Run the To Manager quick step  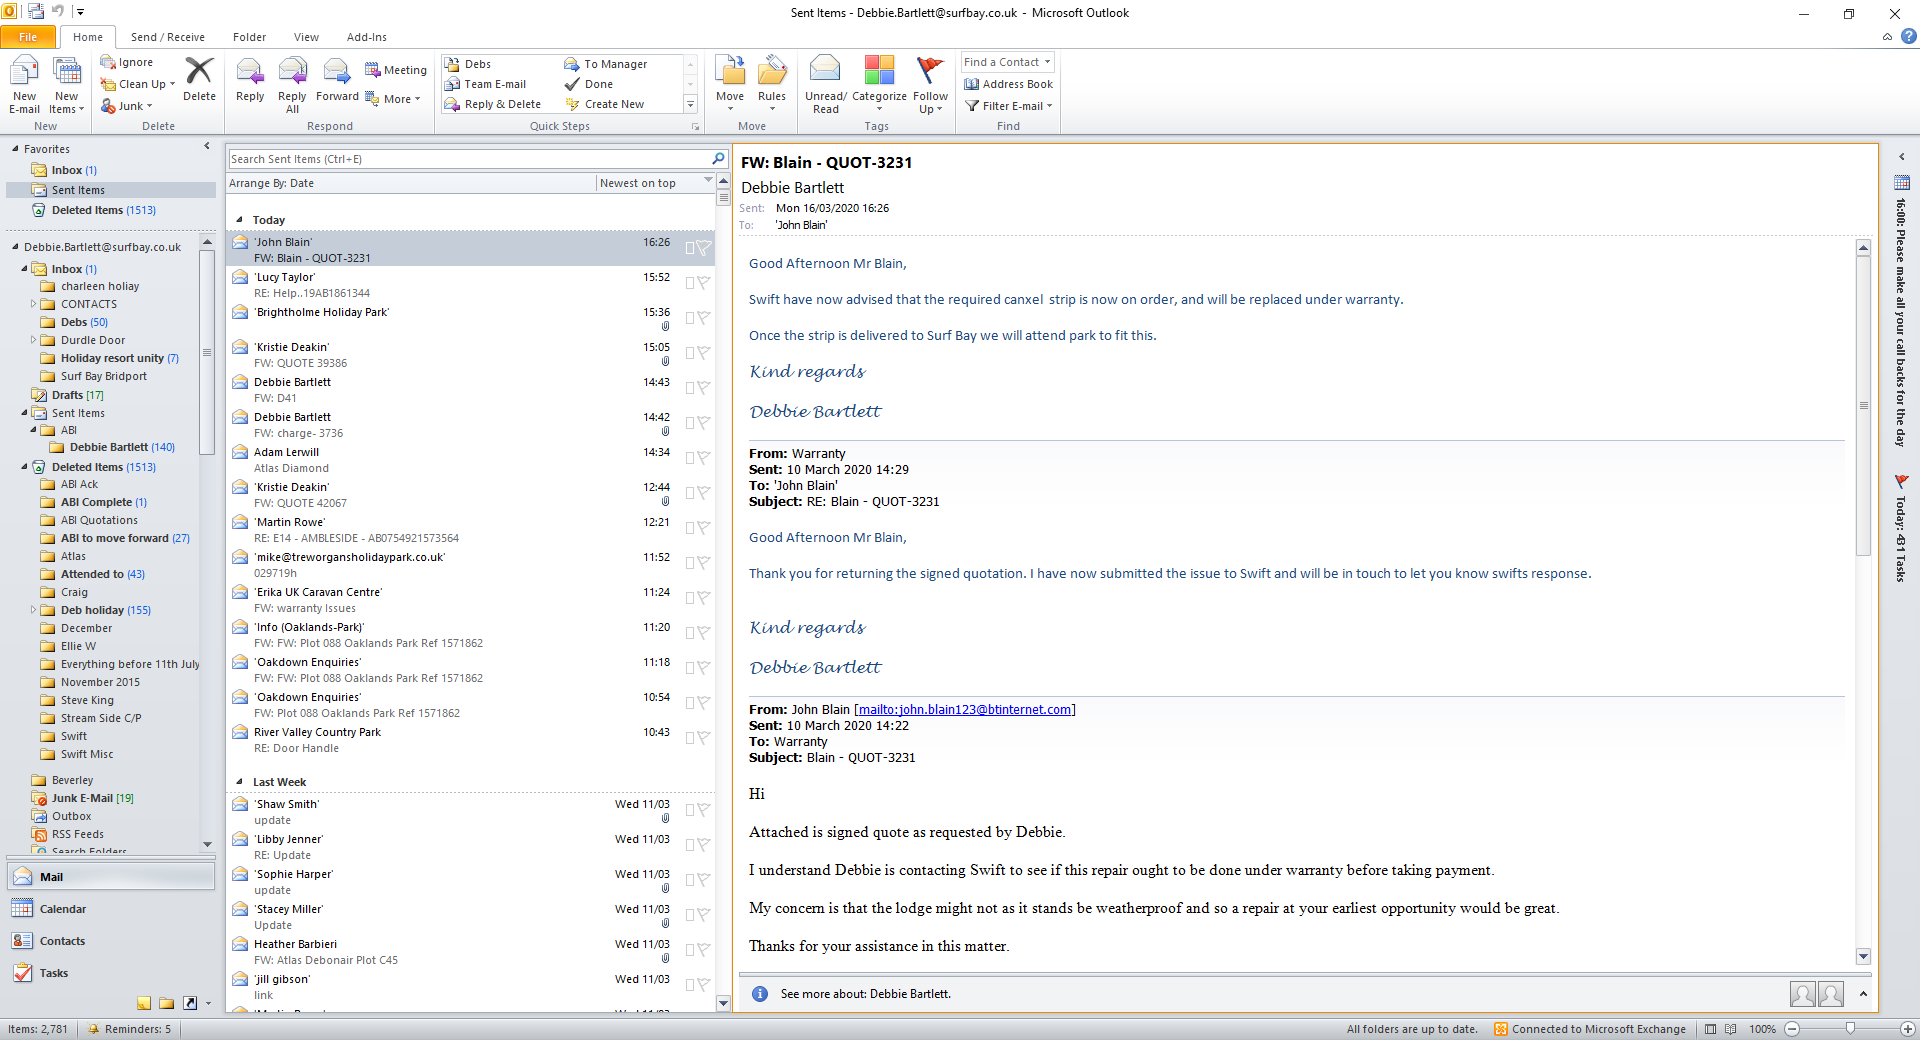point(606,64)
